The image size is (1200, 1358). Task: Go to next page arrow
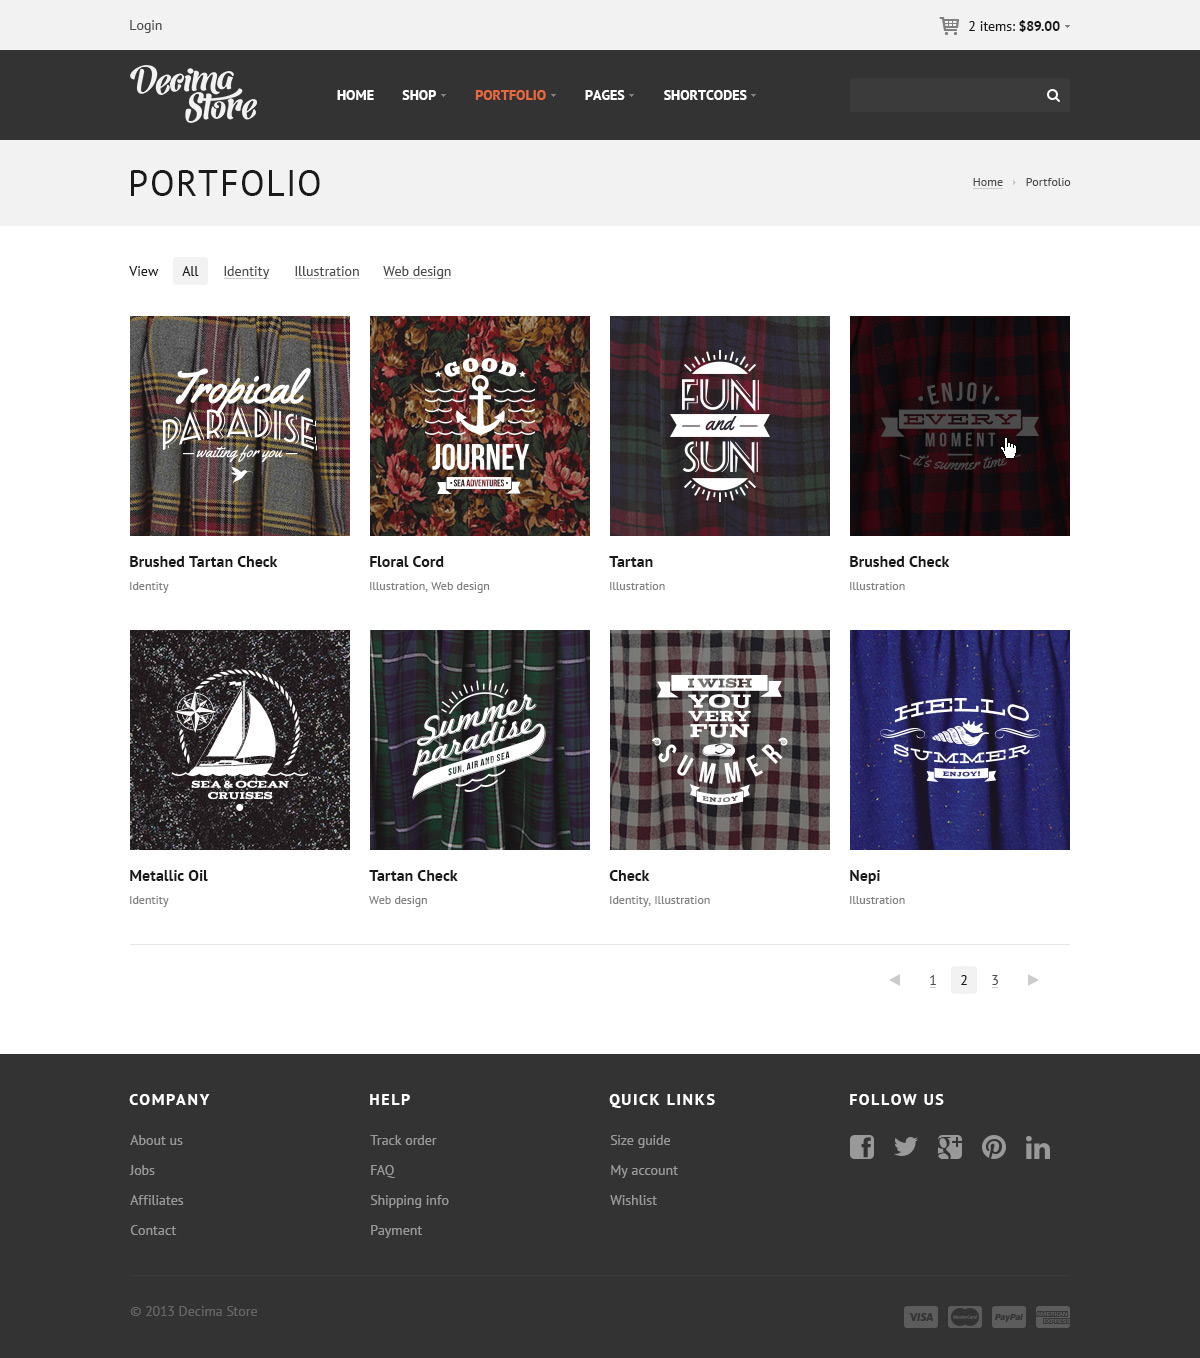(1033, 980)
